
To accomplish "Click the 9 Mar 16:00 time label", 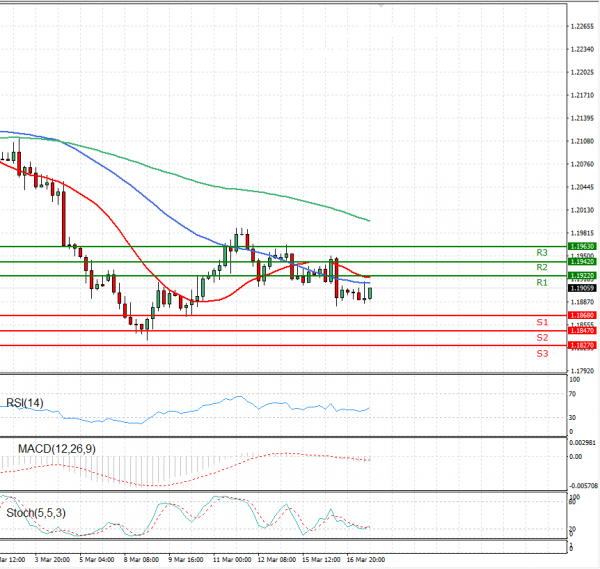I will pyautogui.click(x=186, y=560).
